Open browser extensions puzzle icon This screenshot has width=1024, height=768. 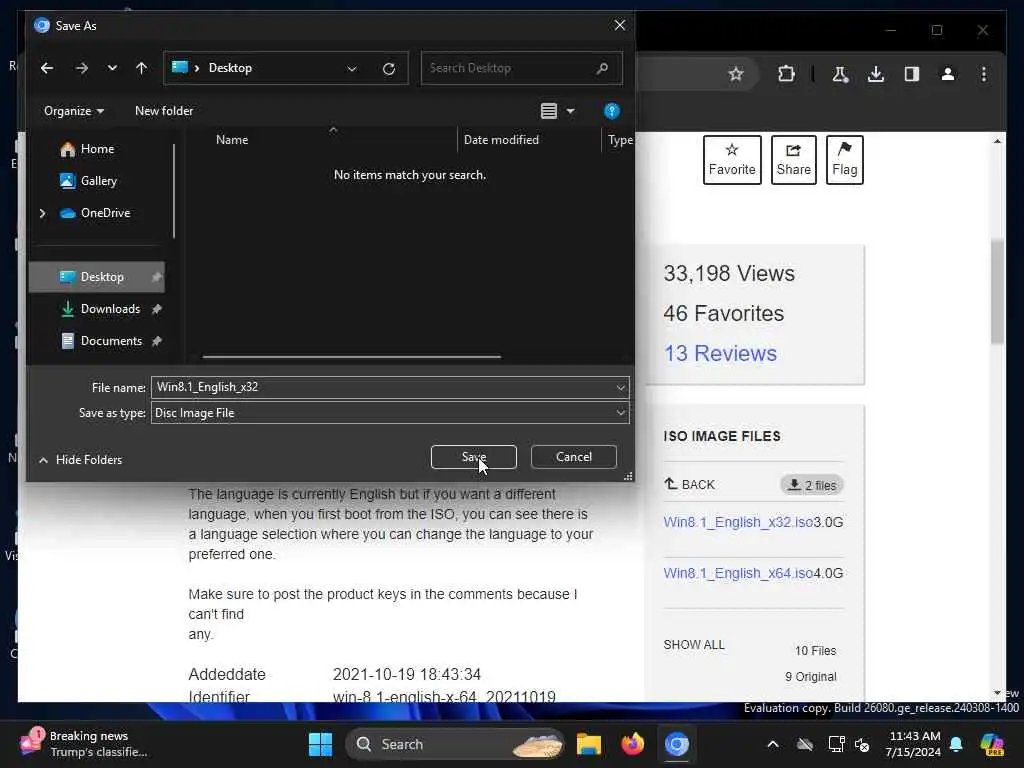point(786,74)
